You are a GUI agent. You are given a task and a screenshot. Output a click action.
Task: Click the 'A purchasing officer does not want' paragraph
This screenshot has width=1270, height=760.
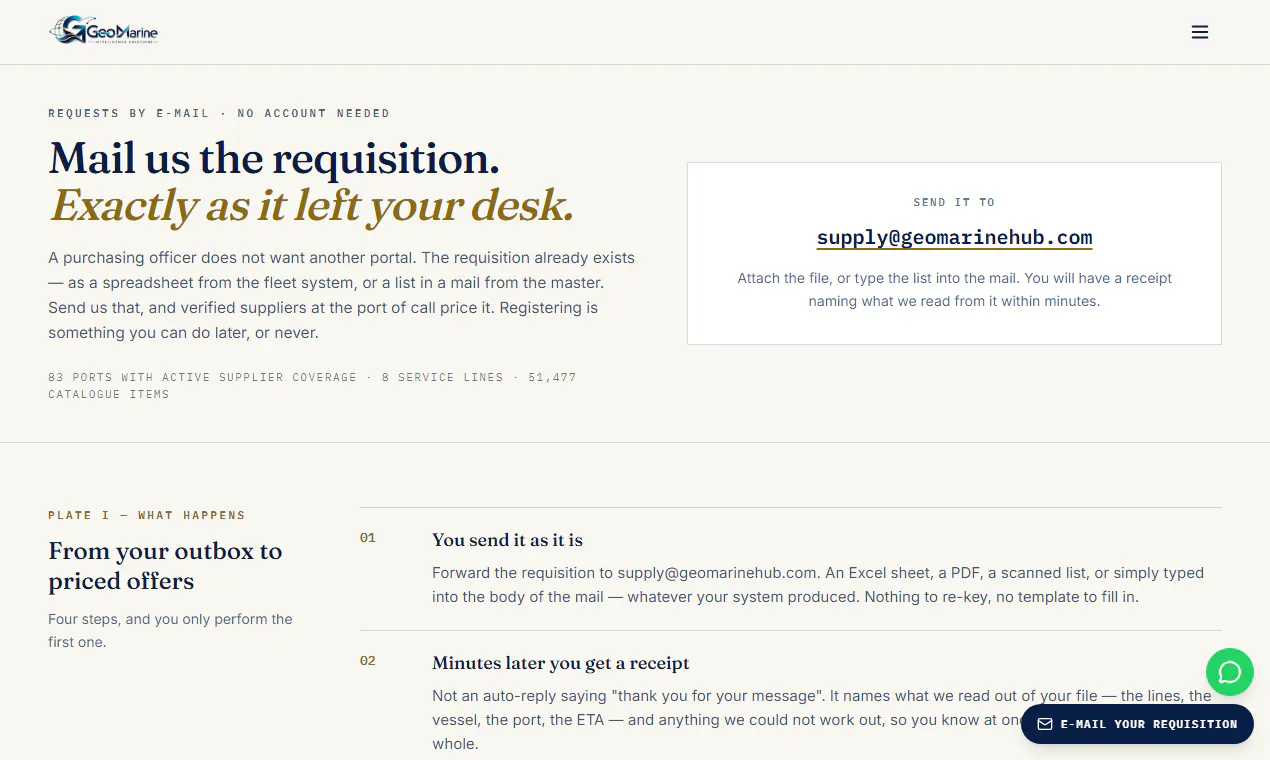(342, 295)
